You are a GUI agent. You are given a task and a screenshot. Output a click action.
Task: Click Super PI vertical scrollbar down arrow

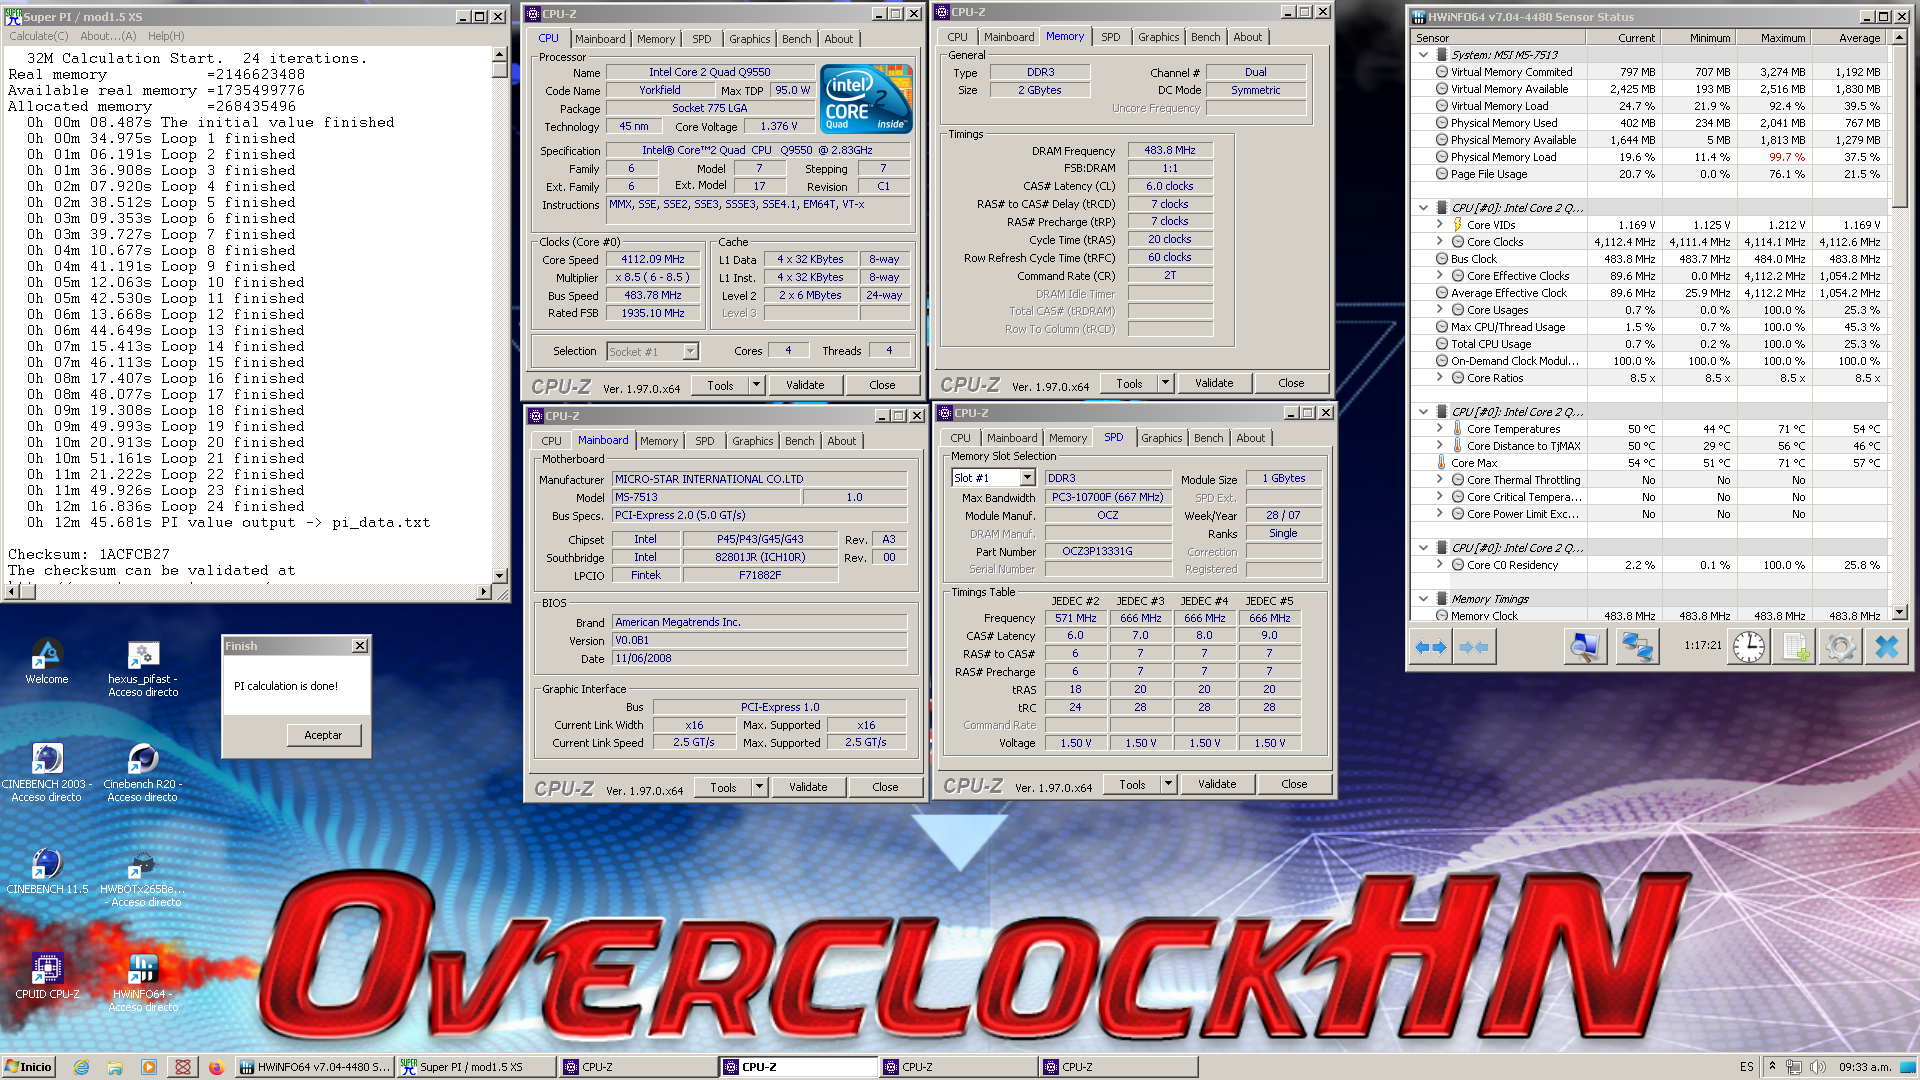500,575
